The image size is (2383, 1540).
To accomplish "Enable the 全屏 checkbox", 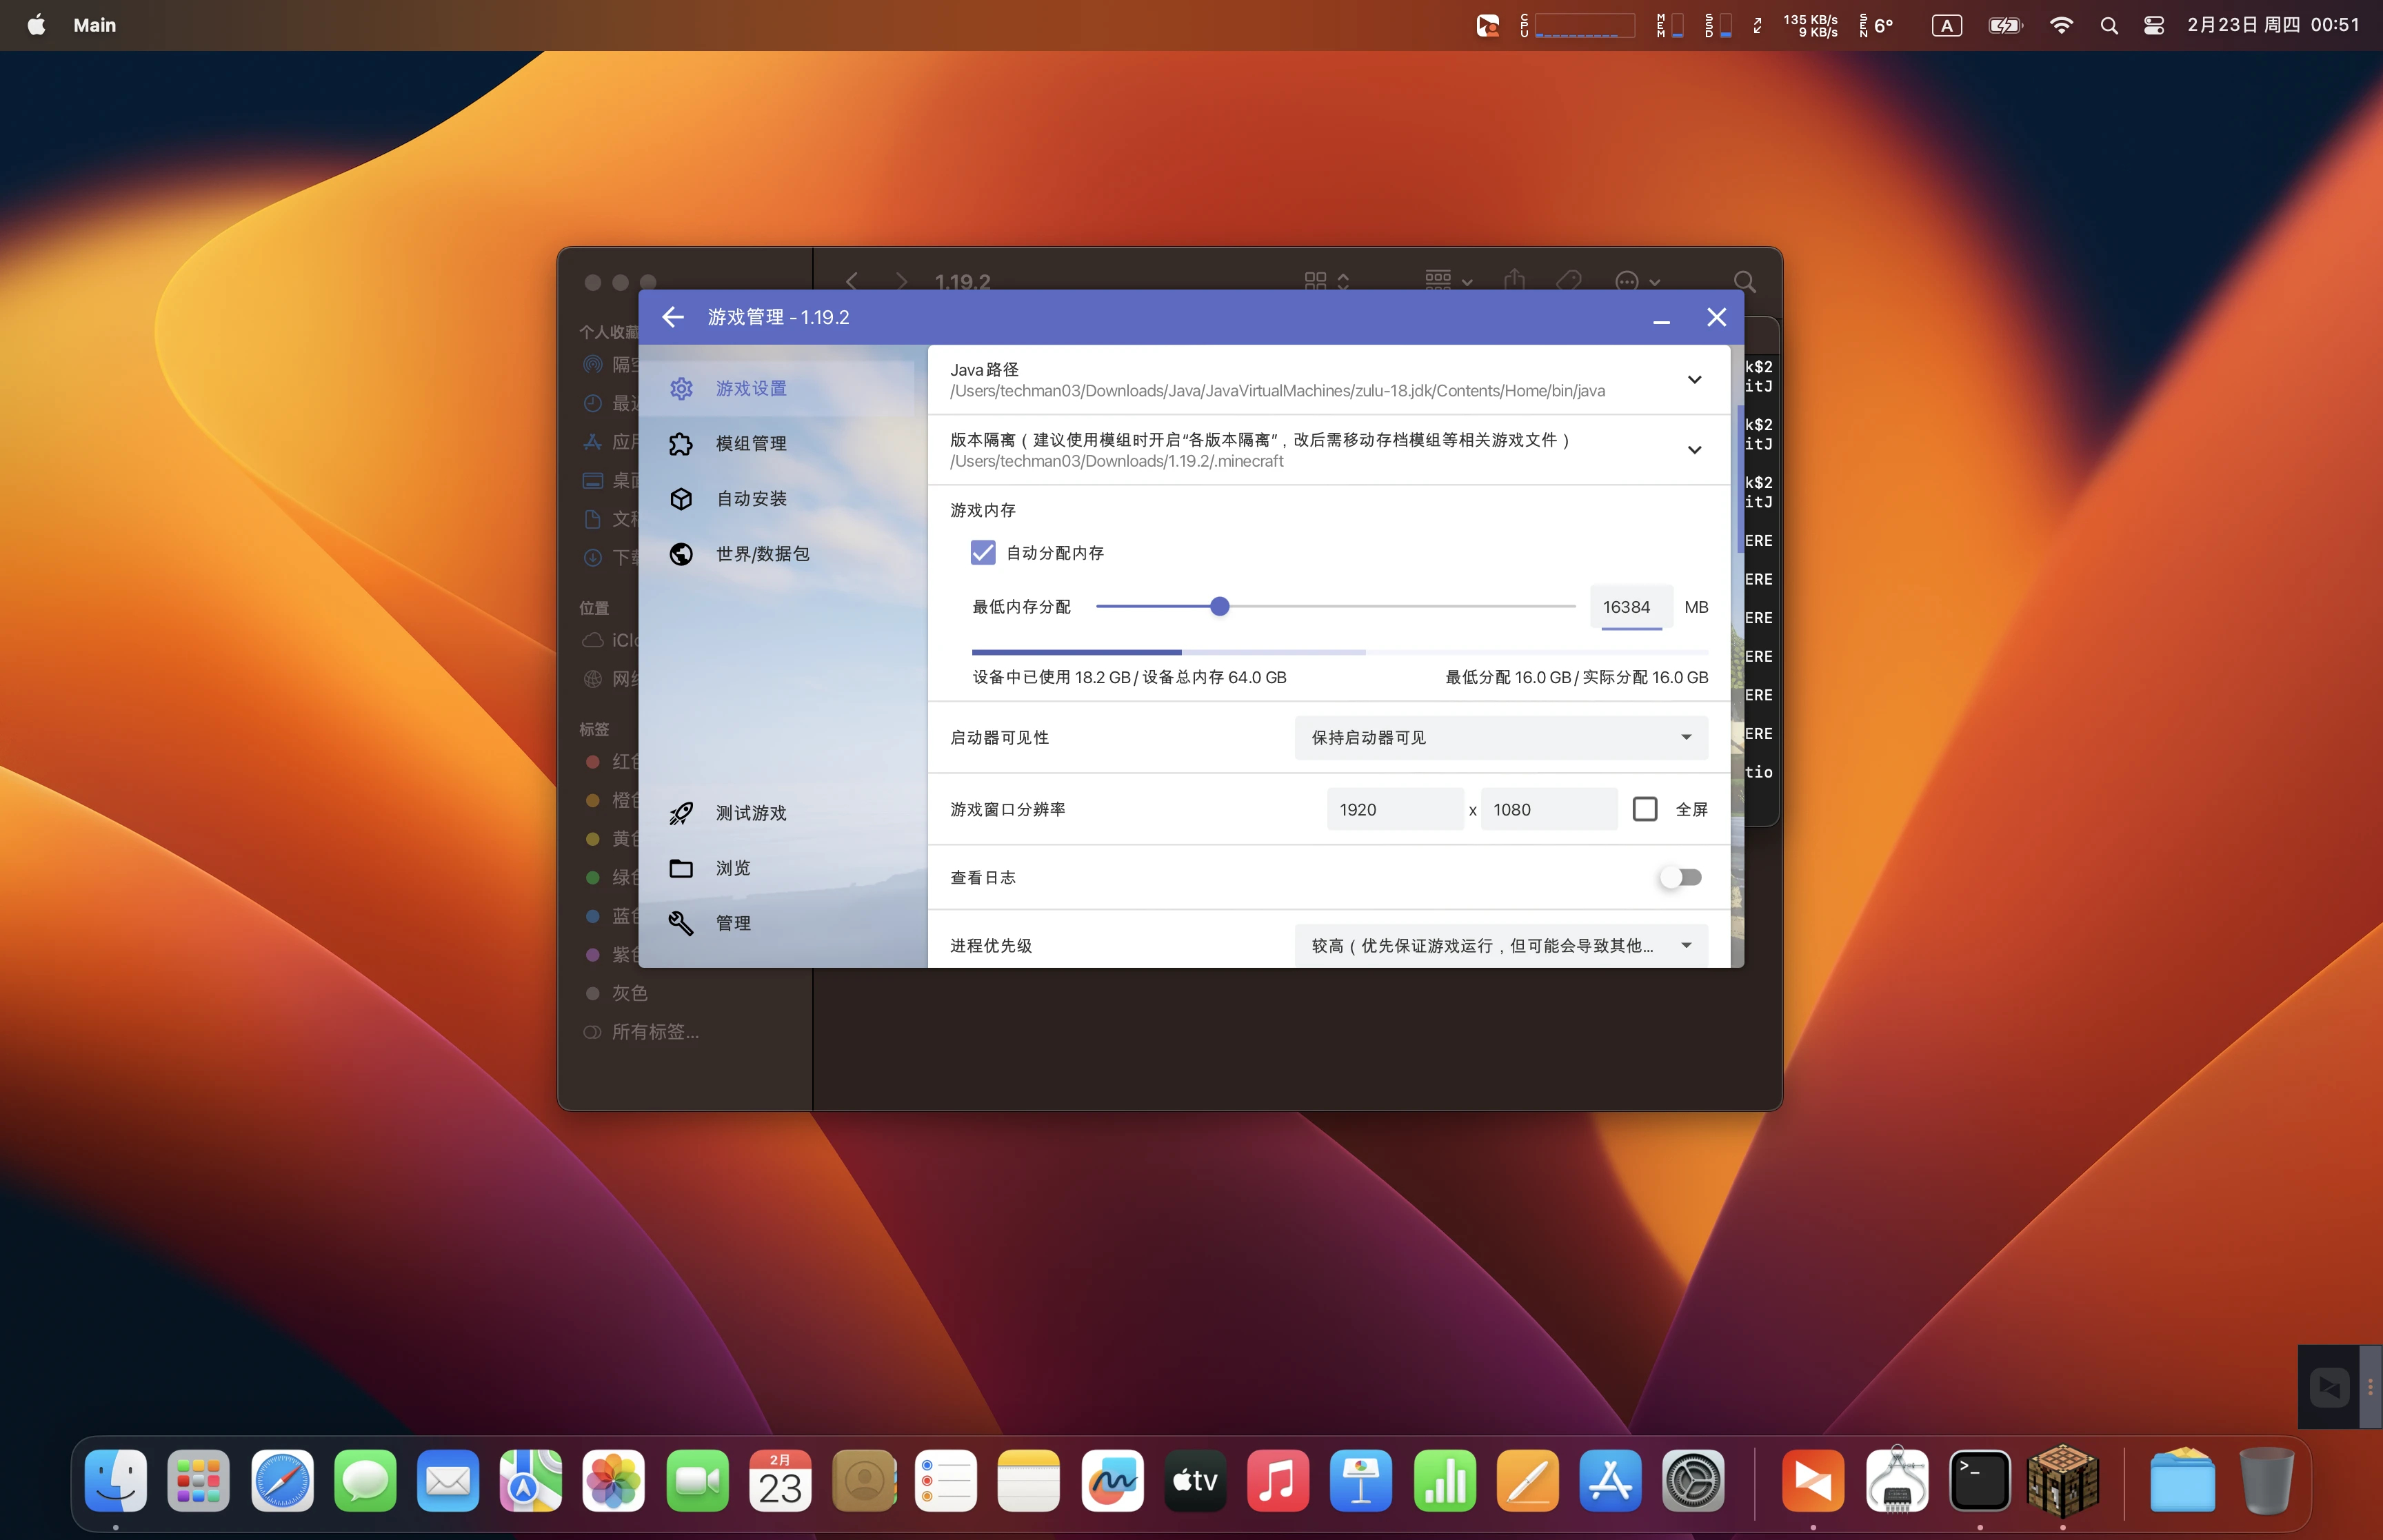I will (x=1645, y=809).
